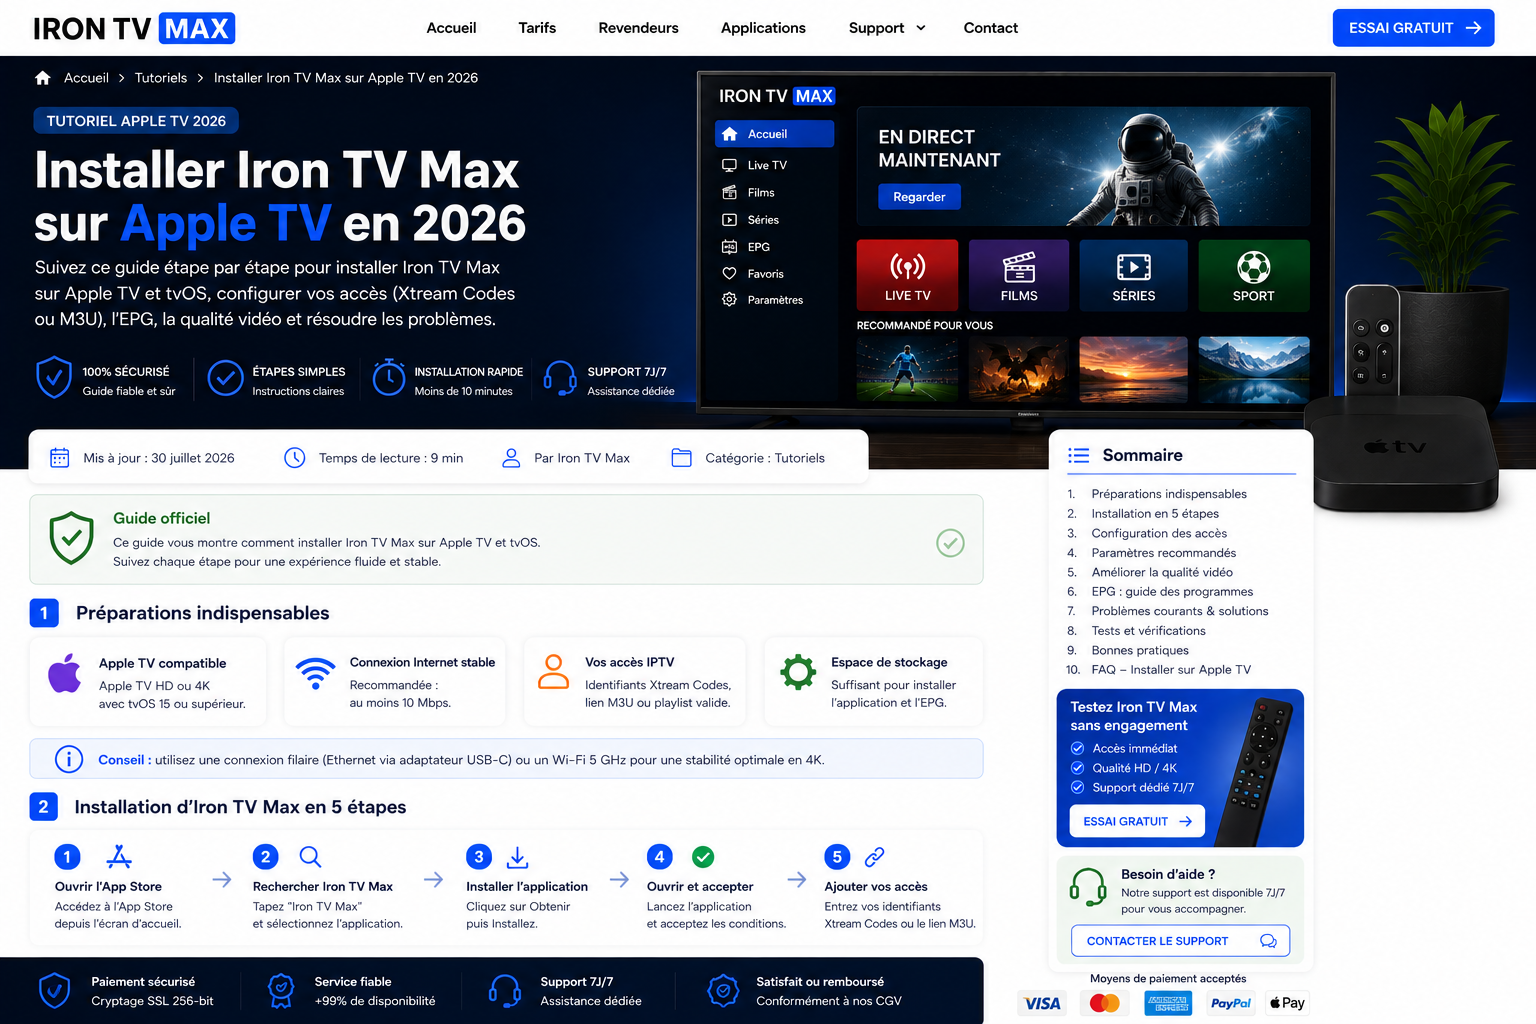Viewport: 1536px width, 1024px height.
Task: Click the download icon in step 3
Action: tap(518, 857)
